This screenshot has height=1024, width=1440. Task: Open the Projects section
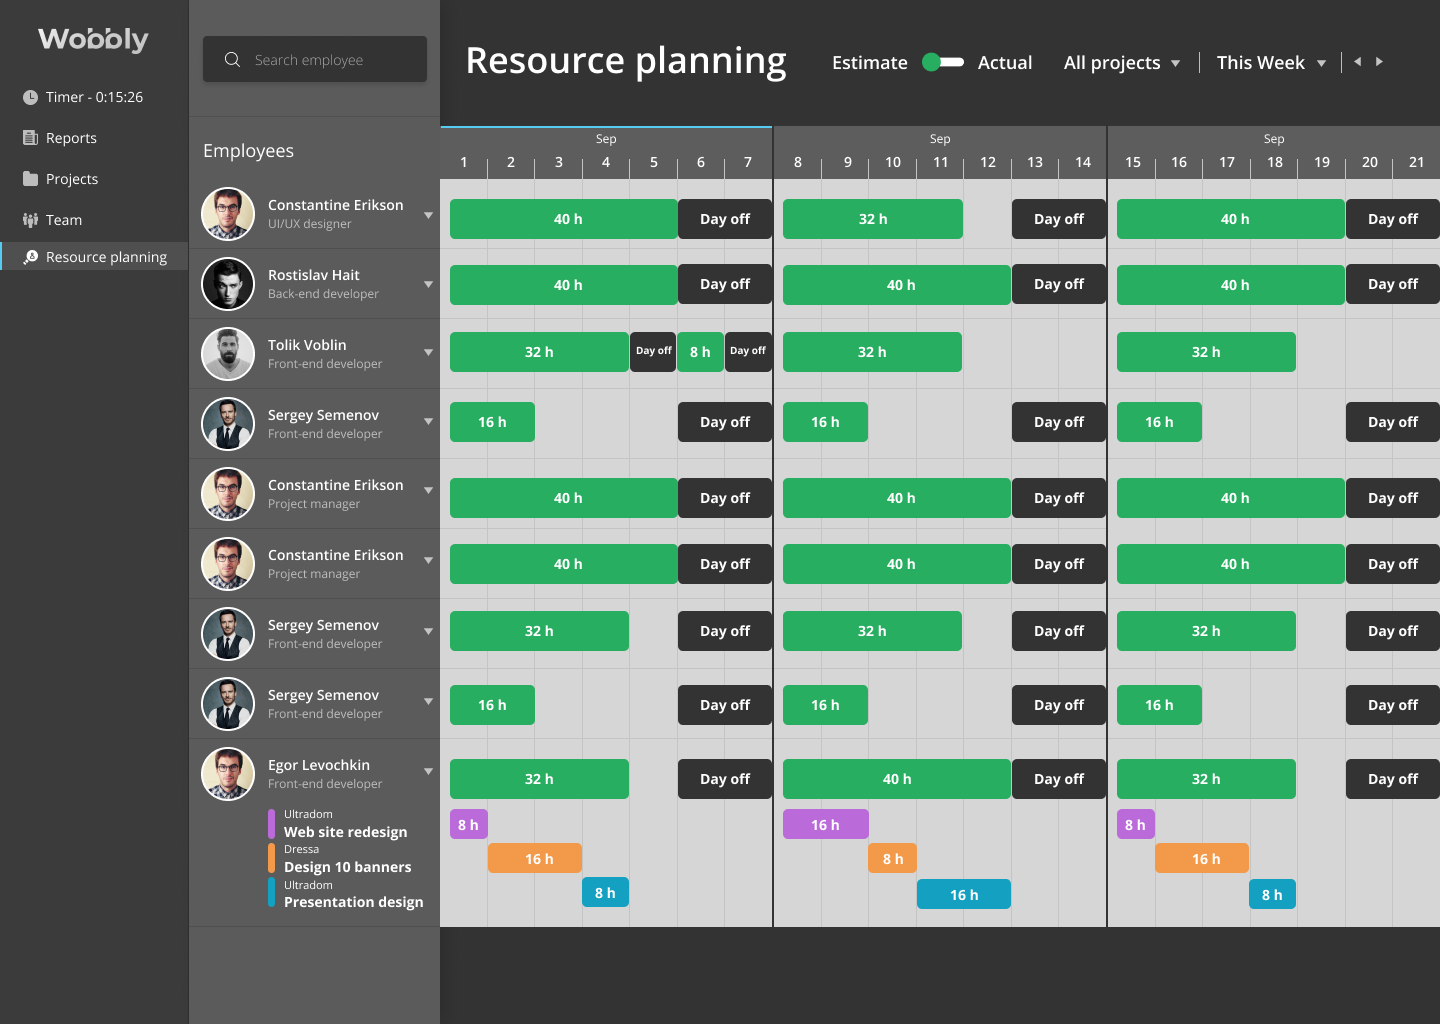(30, 178)
